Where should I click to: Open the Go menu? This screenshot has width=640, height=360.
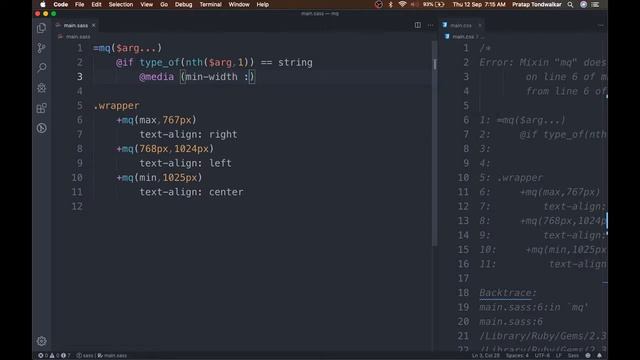coord(164,4)
